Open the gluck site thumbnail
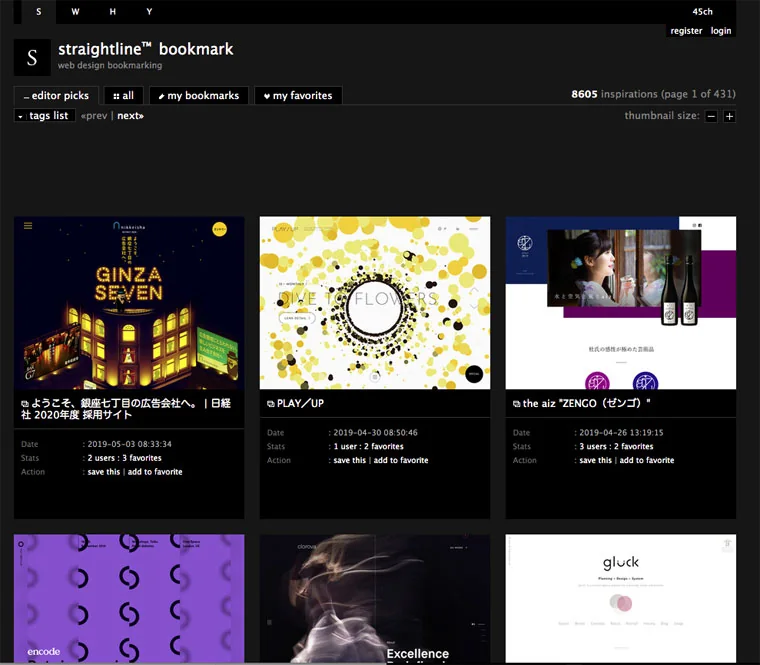The width and height of the screenshot is (760, 665). (620, 599)
